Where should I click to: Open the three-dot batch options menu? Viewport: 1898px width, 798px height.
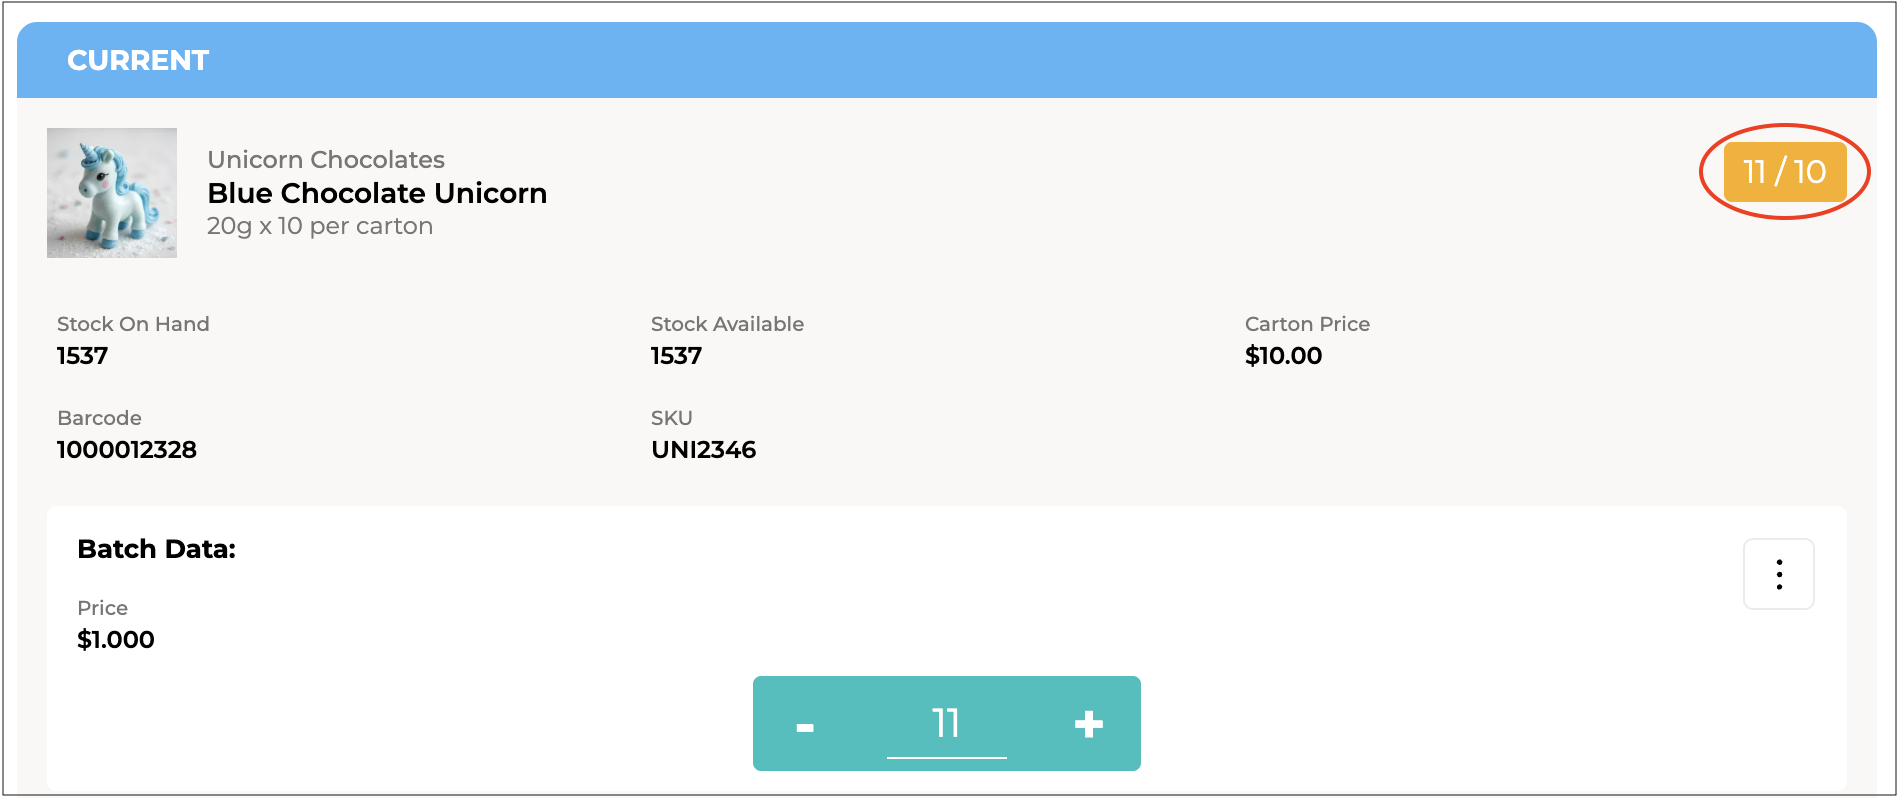[x=1778, y=574]
